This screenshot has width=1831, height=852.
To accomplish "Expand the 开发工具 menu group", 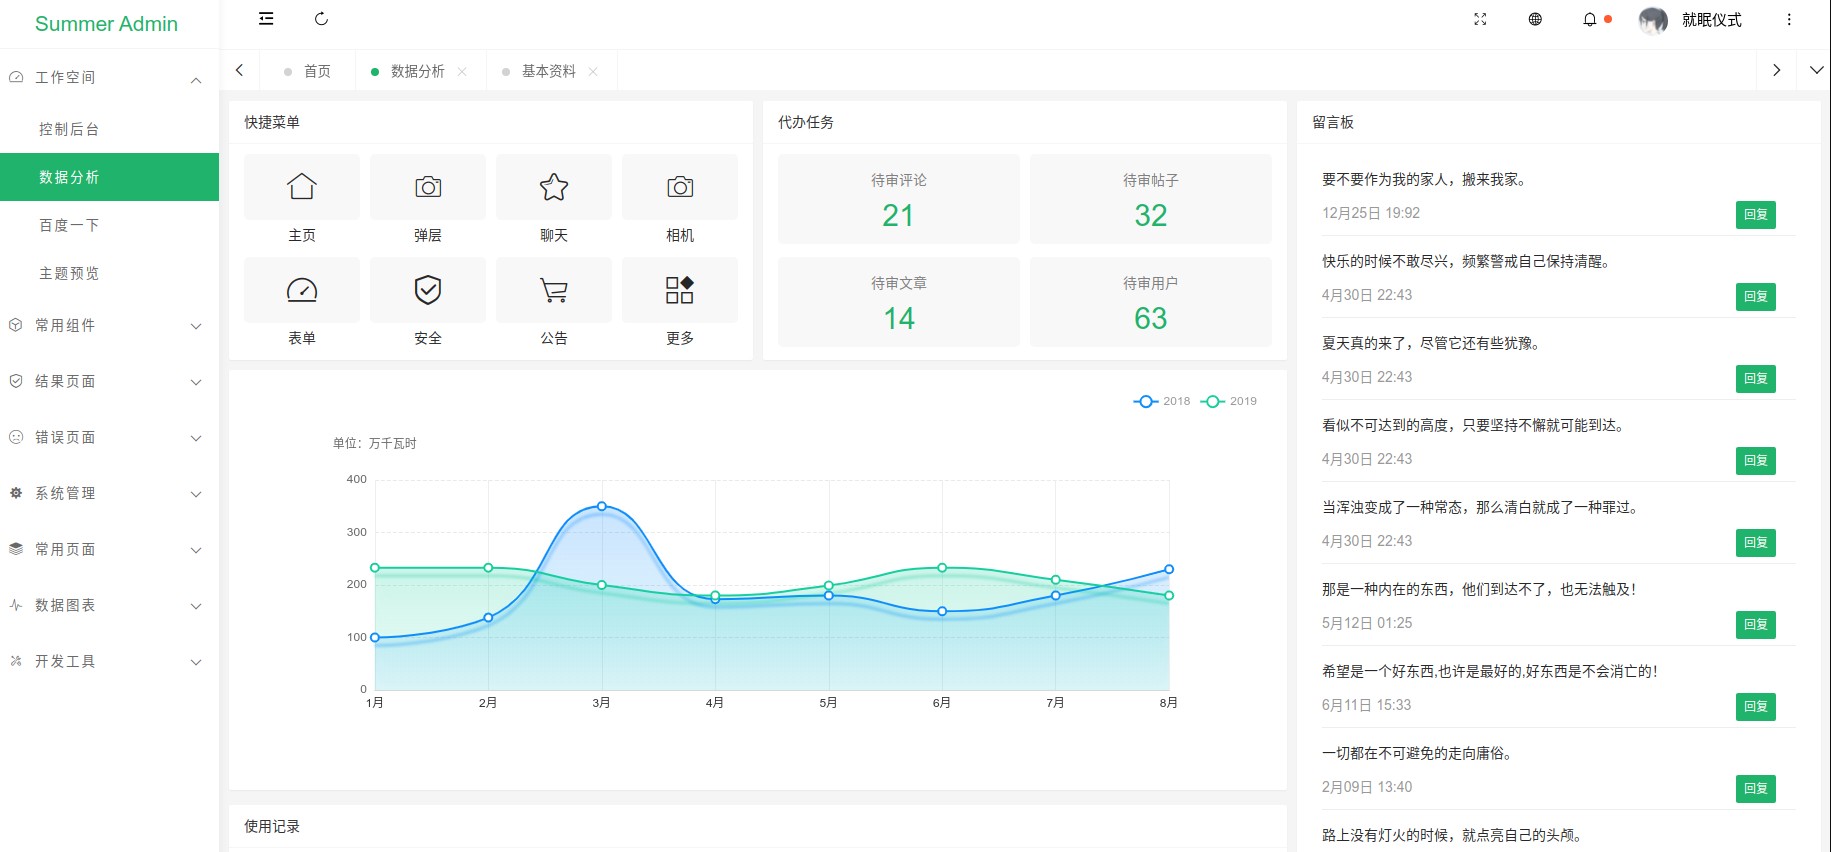I will [109, 661].
